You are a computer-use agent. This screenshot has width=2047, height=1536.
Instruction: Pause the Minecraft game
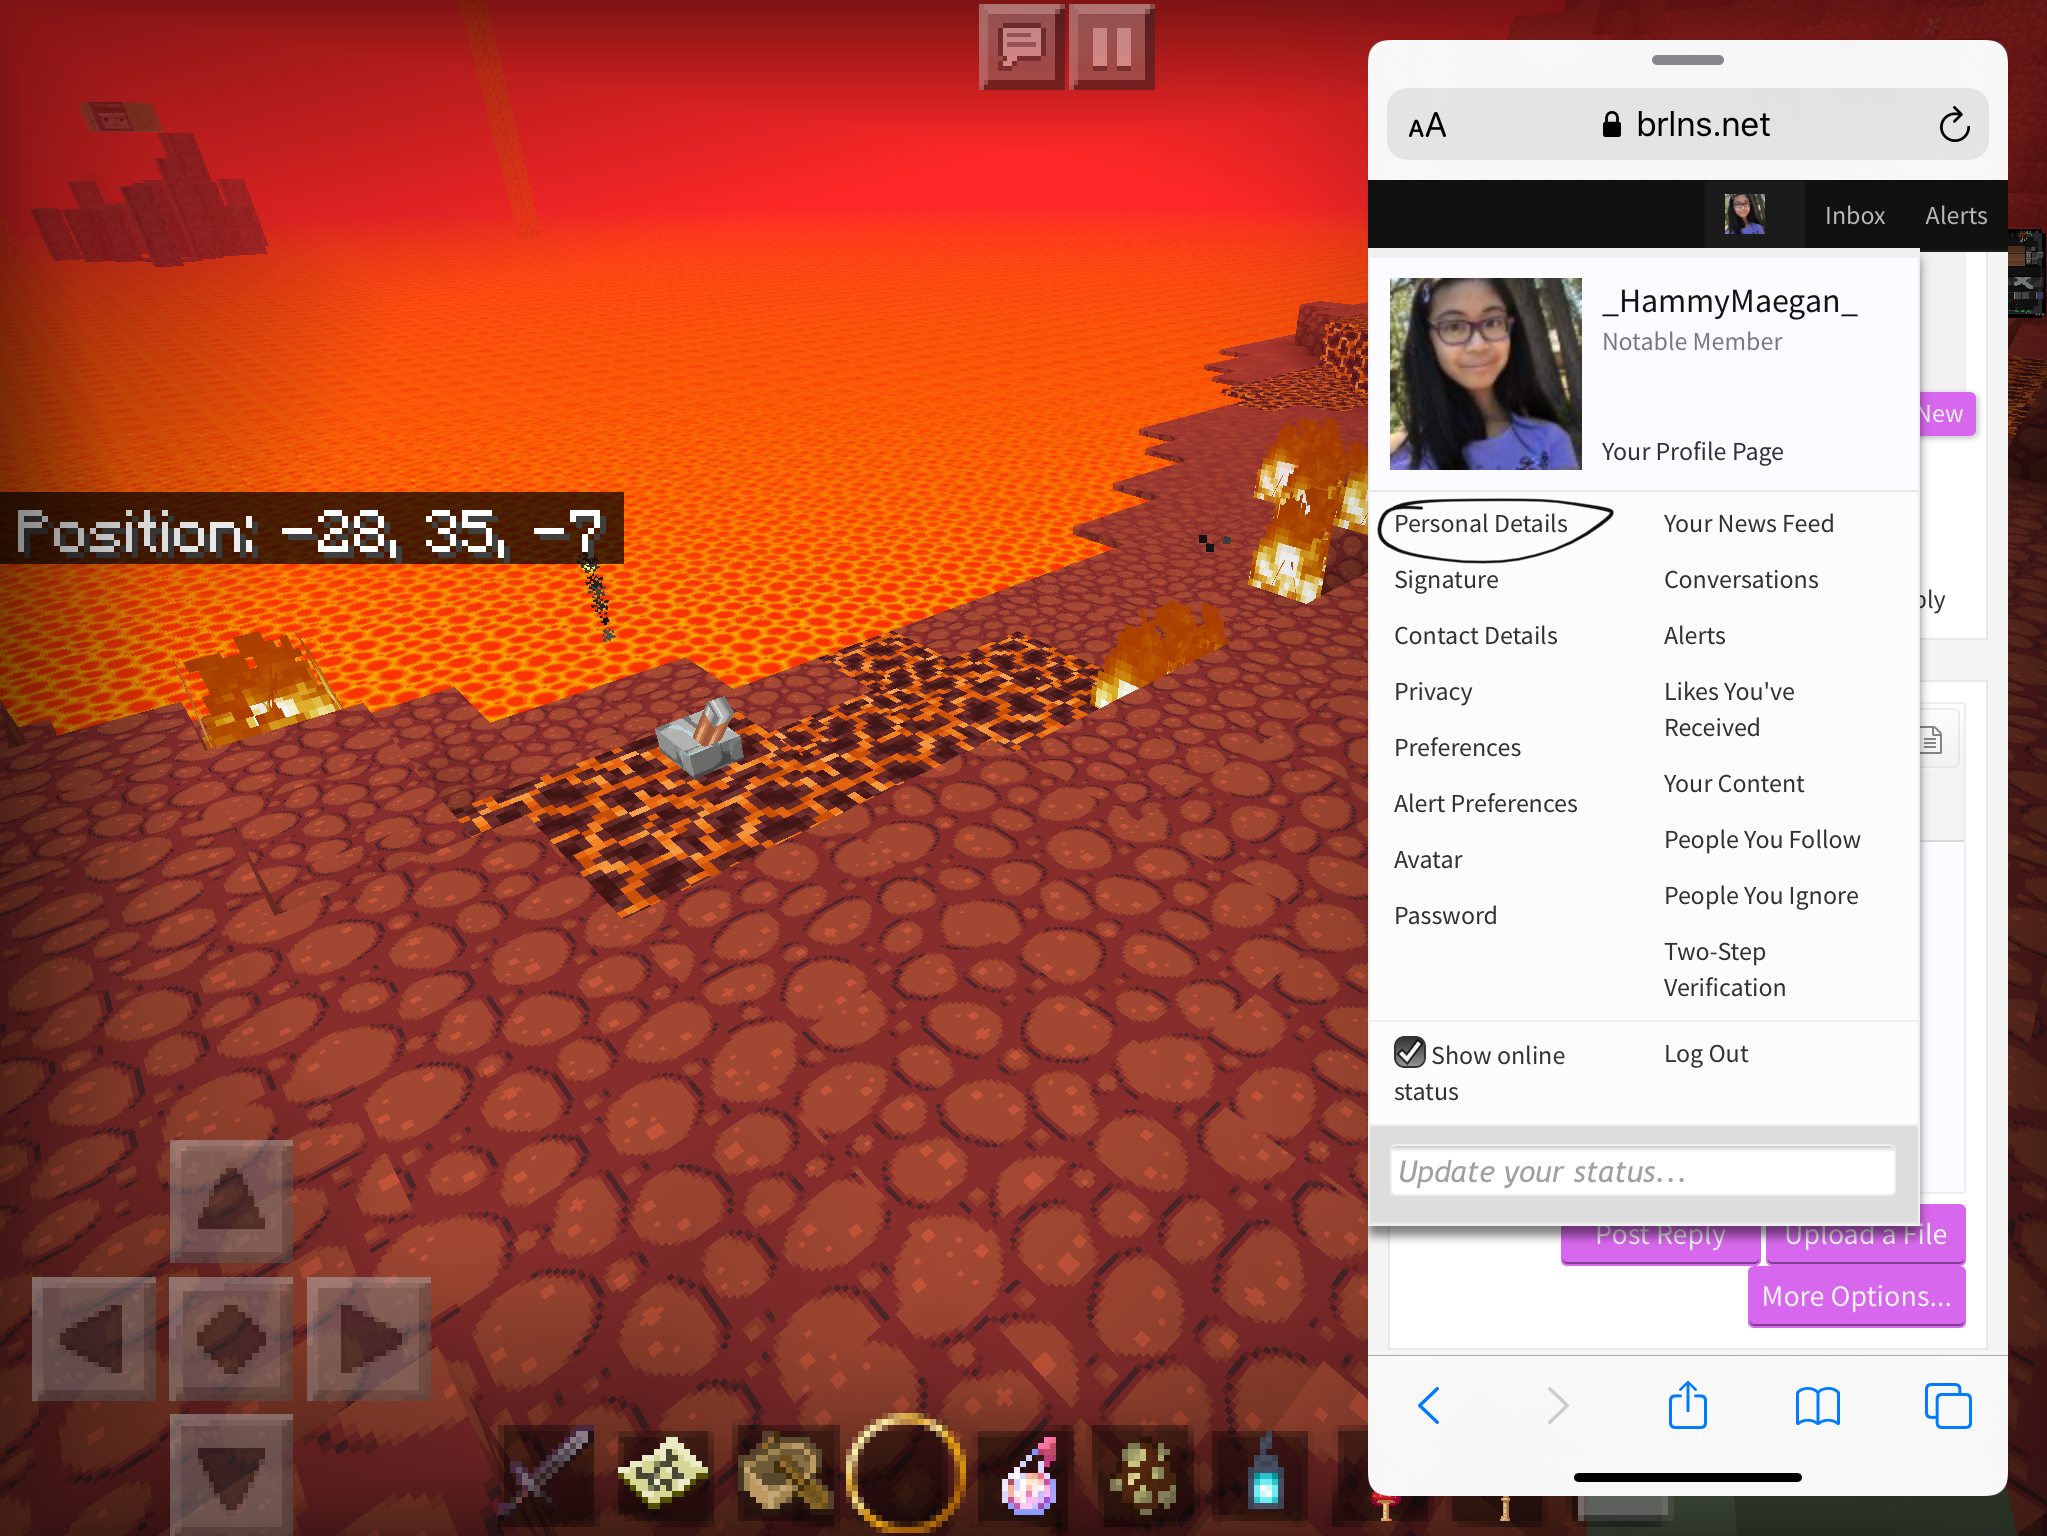point(1112,47)
